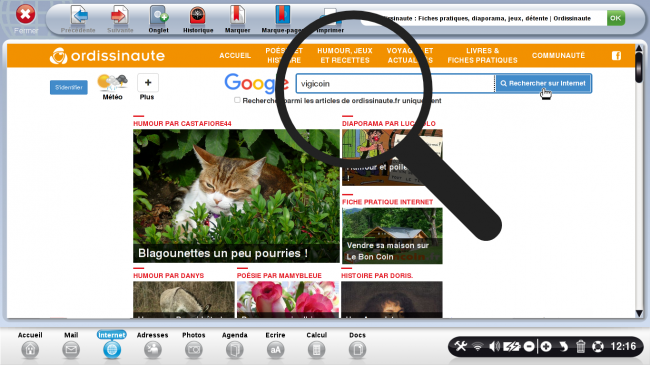650x365 pixels.
Task: Click the 12:16 clock
Action: pos(623,346)
